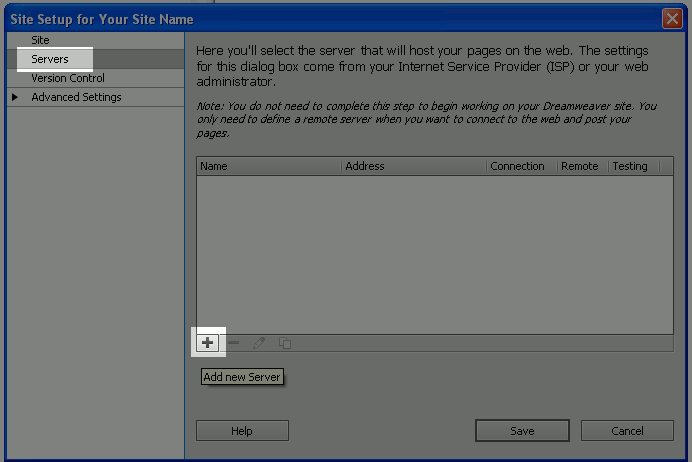The image size is (692, 462).
Task: Click the Edit existing Server pencil icon
Action: click(x=259, y=343)
